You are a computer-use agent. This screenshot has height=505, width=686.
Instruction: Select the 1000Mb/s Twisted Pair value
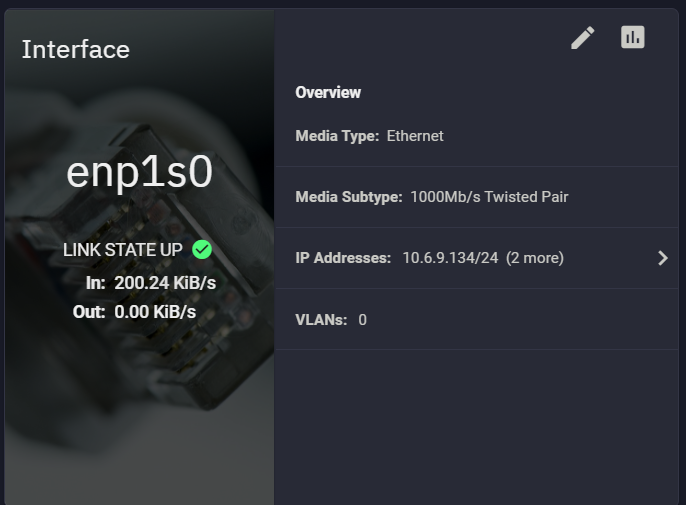pyautogui.click(x=490, y=197)
